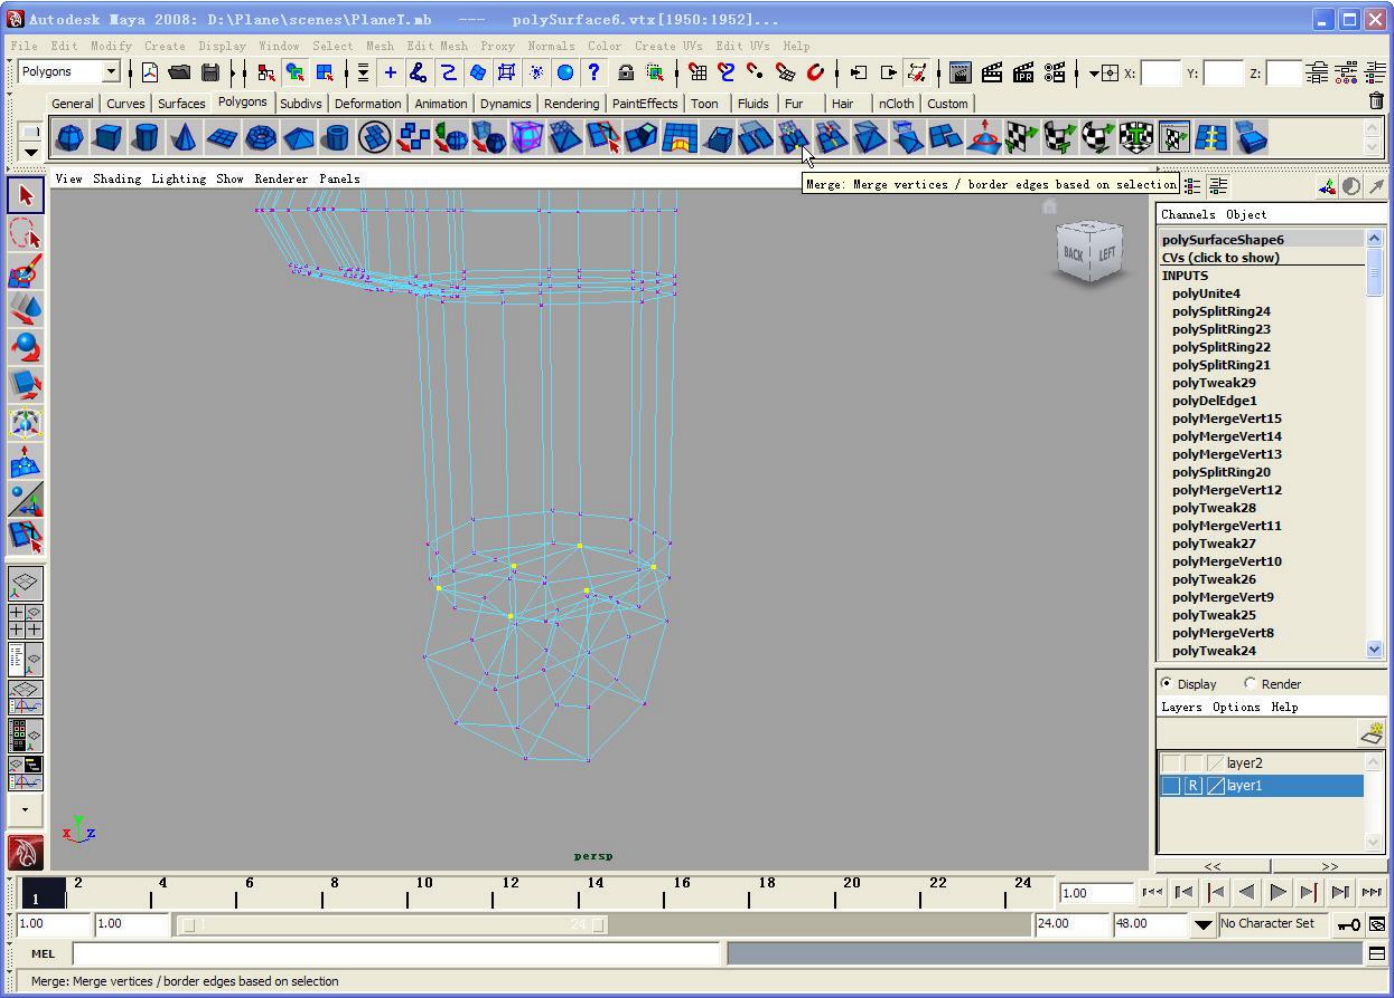Open the Render View window icon
The width and height of the screenshot is (1394, 998).
coord(960,72)
